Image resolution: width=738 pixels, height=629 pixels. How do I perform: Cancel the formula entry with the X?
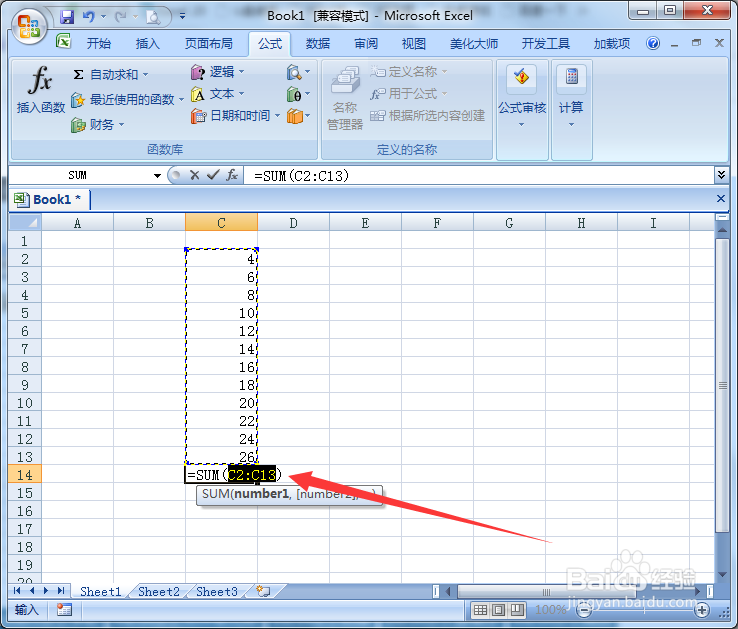click(x=194, y=176)
